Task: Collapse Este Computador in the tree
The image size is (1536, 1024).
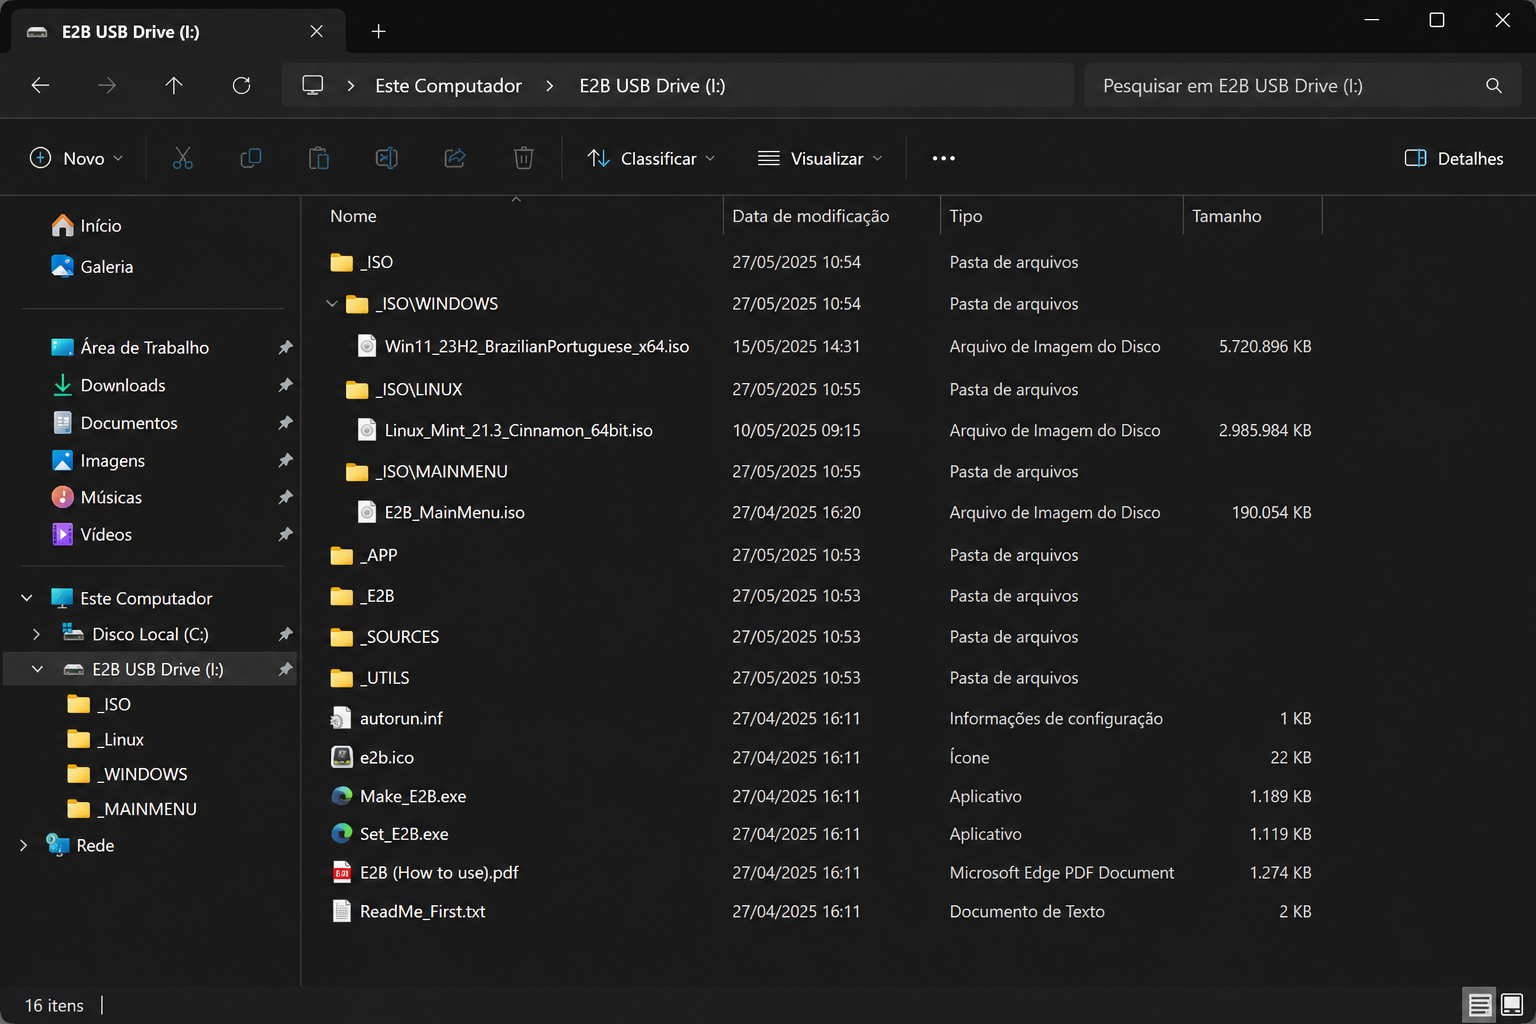Action: click(27, 598)
